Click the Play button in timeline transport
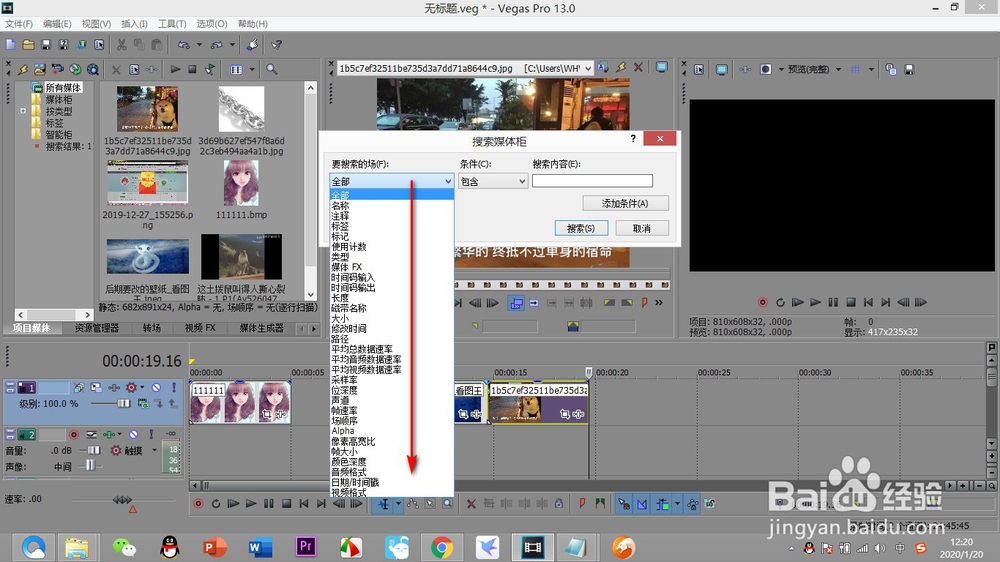 [x=251, y=504]
